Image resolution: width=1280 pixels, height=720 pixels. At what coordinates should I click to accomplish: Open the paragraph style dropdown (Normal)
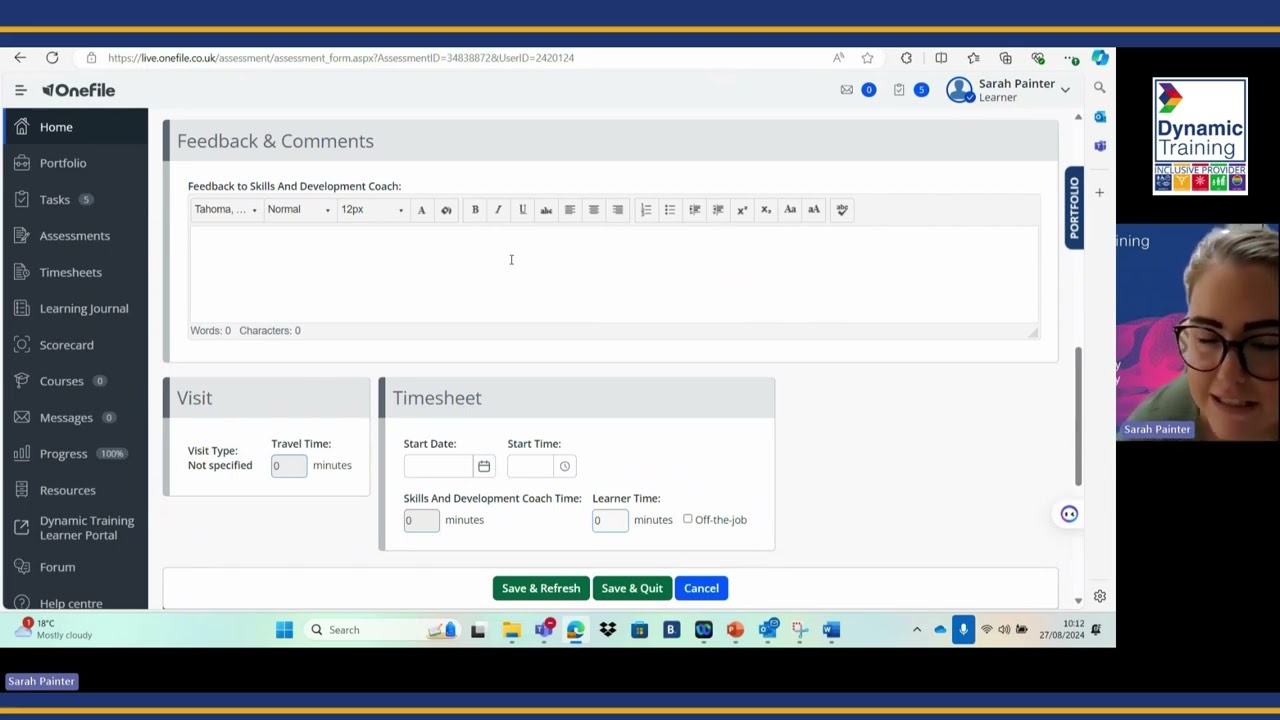(298, 210)
